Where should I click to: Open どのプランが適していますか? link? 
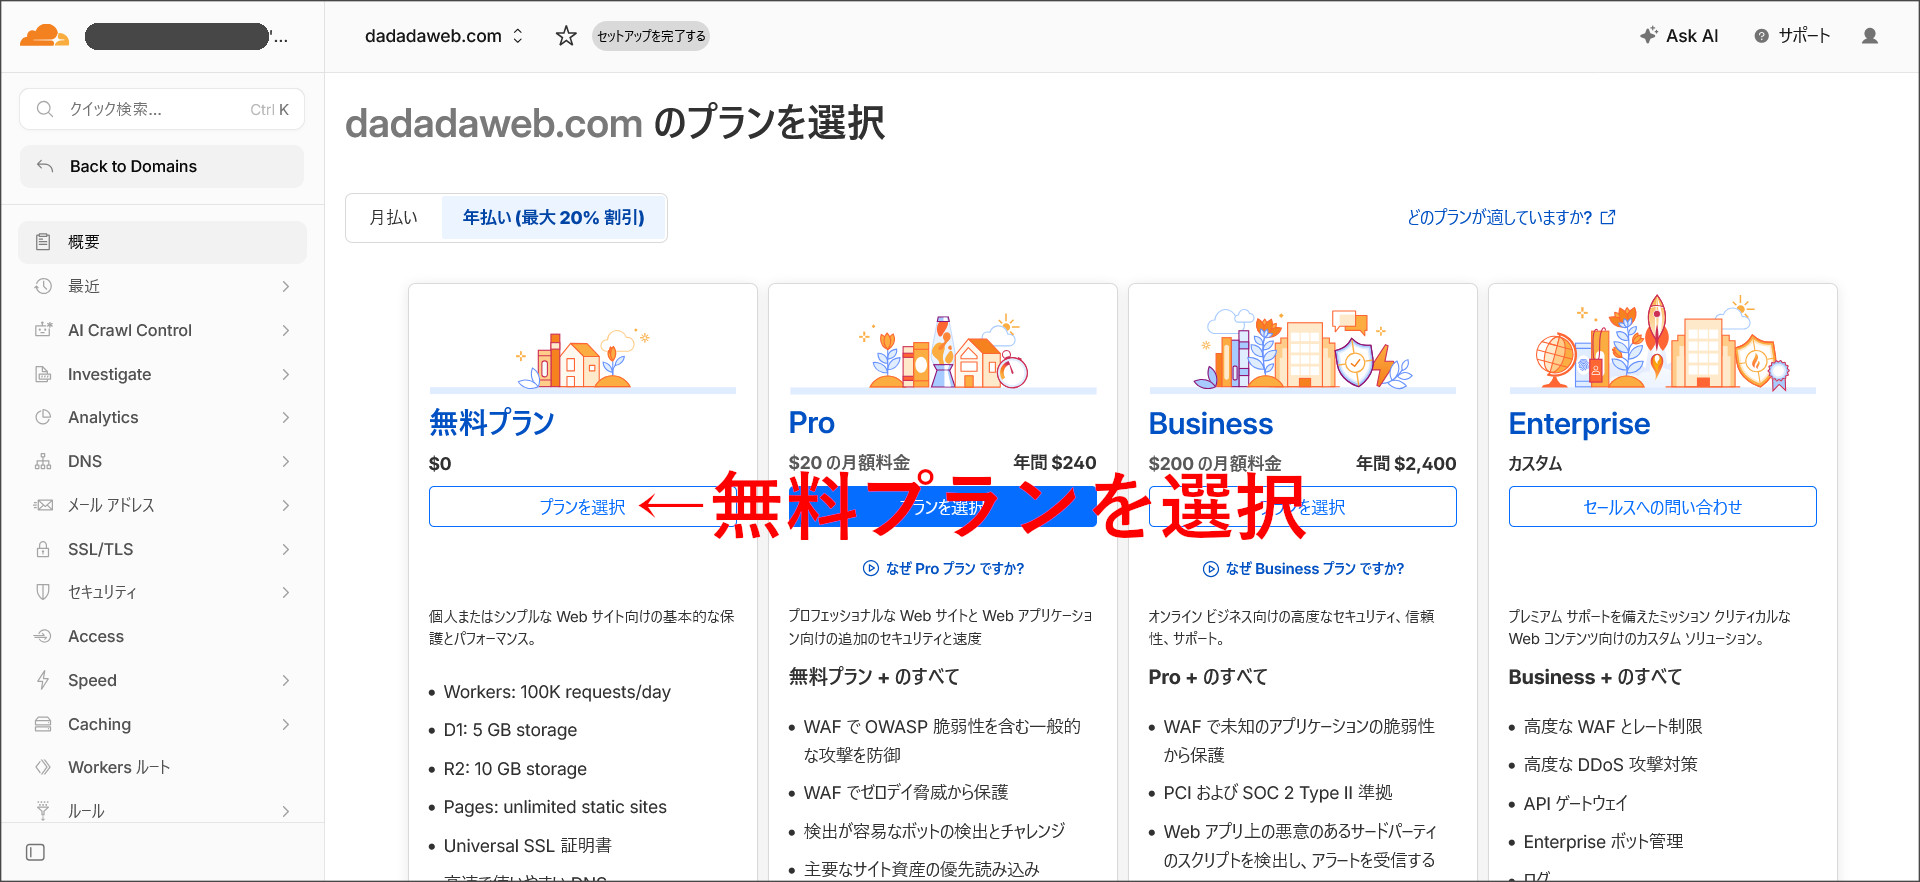pyautogui.click(x=1510, y=217)
